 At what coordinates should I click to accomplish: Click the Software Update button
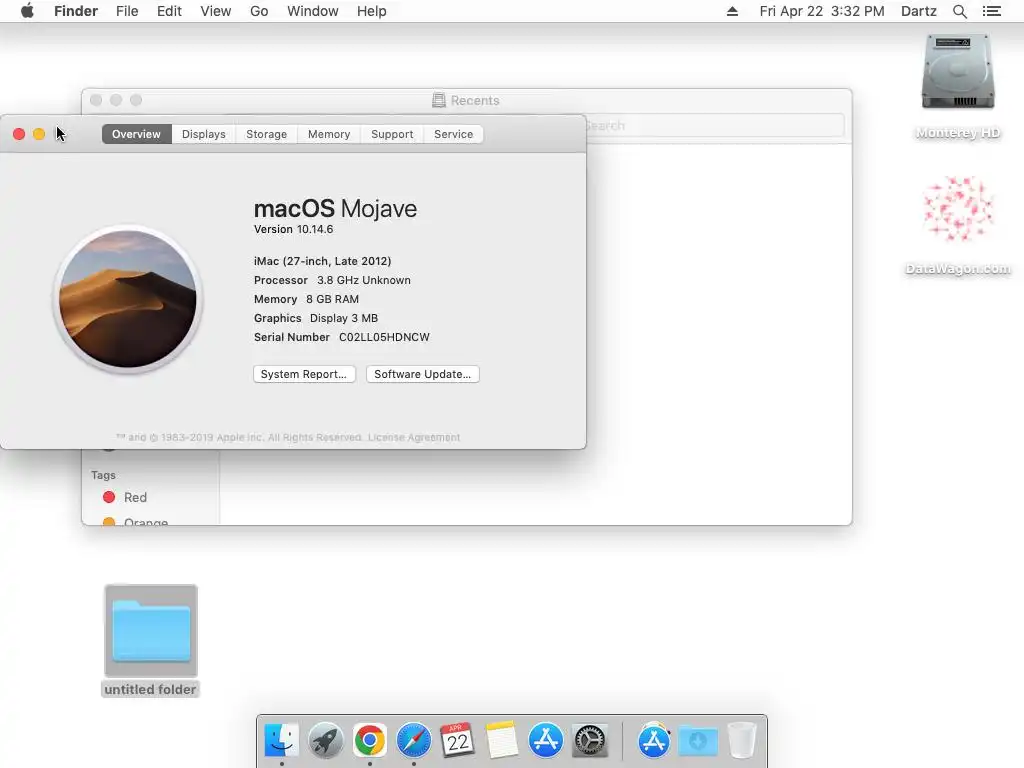[423, 374]
